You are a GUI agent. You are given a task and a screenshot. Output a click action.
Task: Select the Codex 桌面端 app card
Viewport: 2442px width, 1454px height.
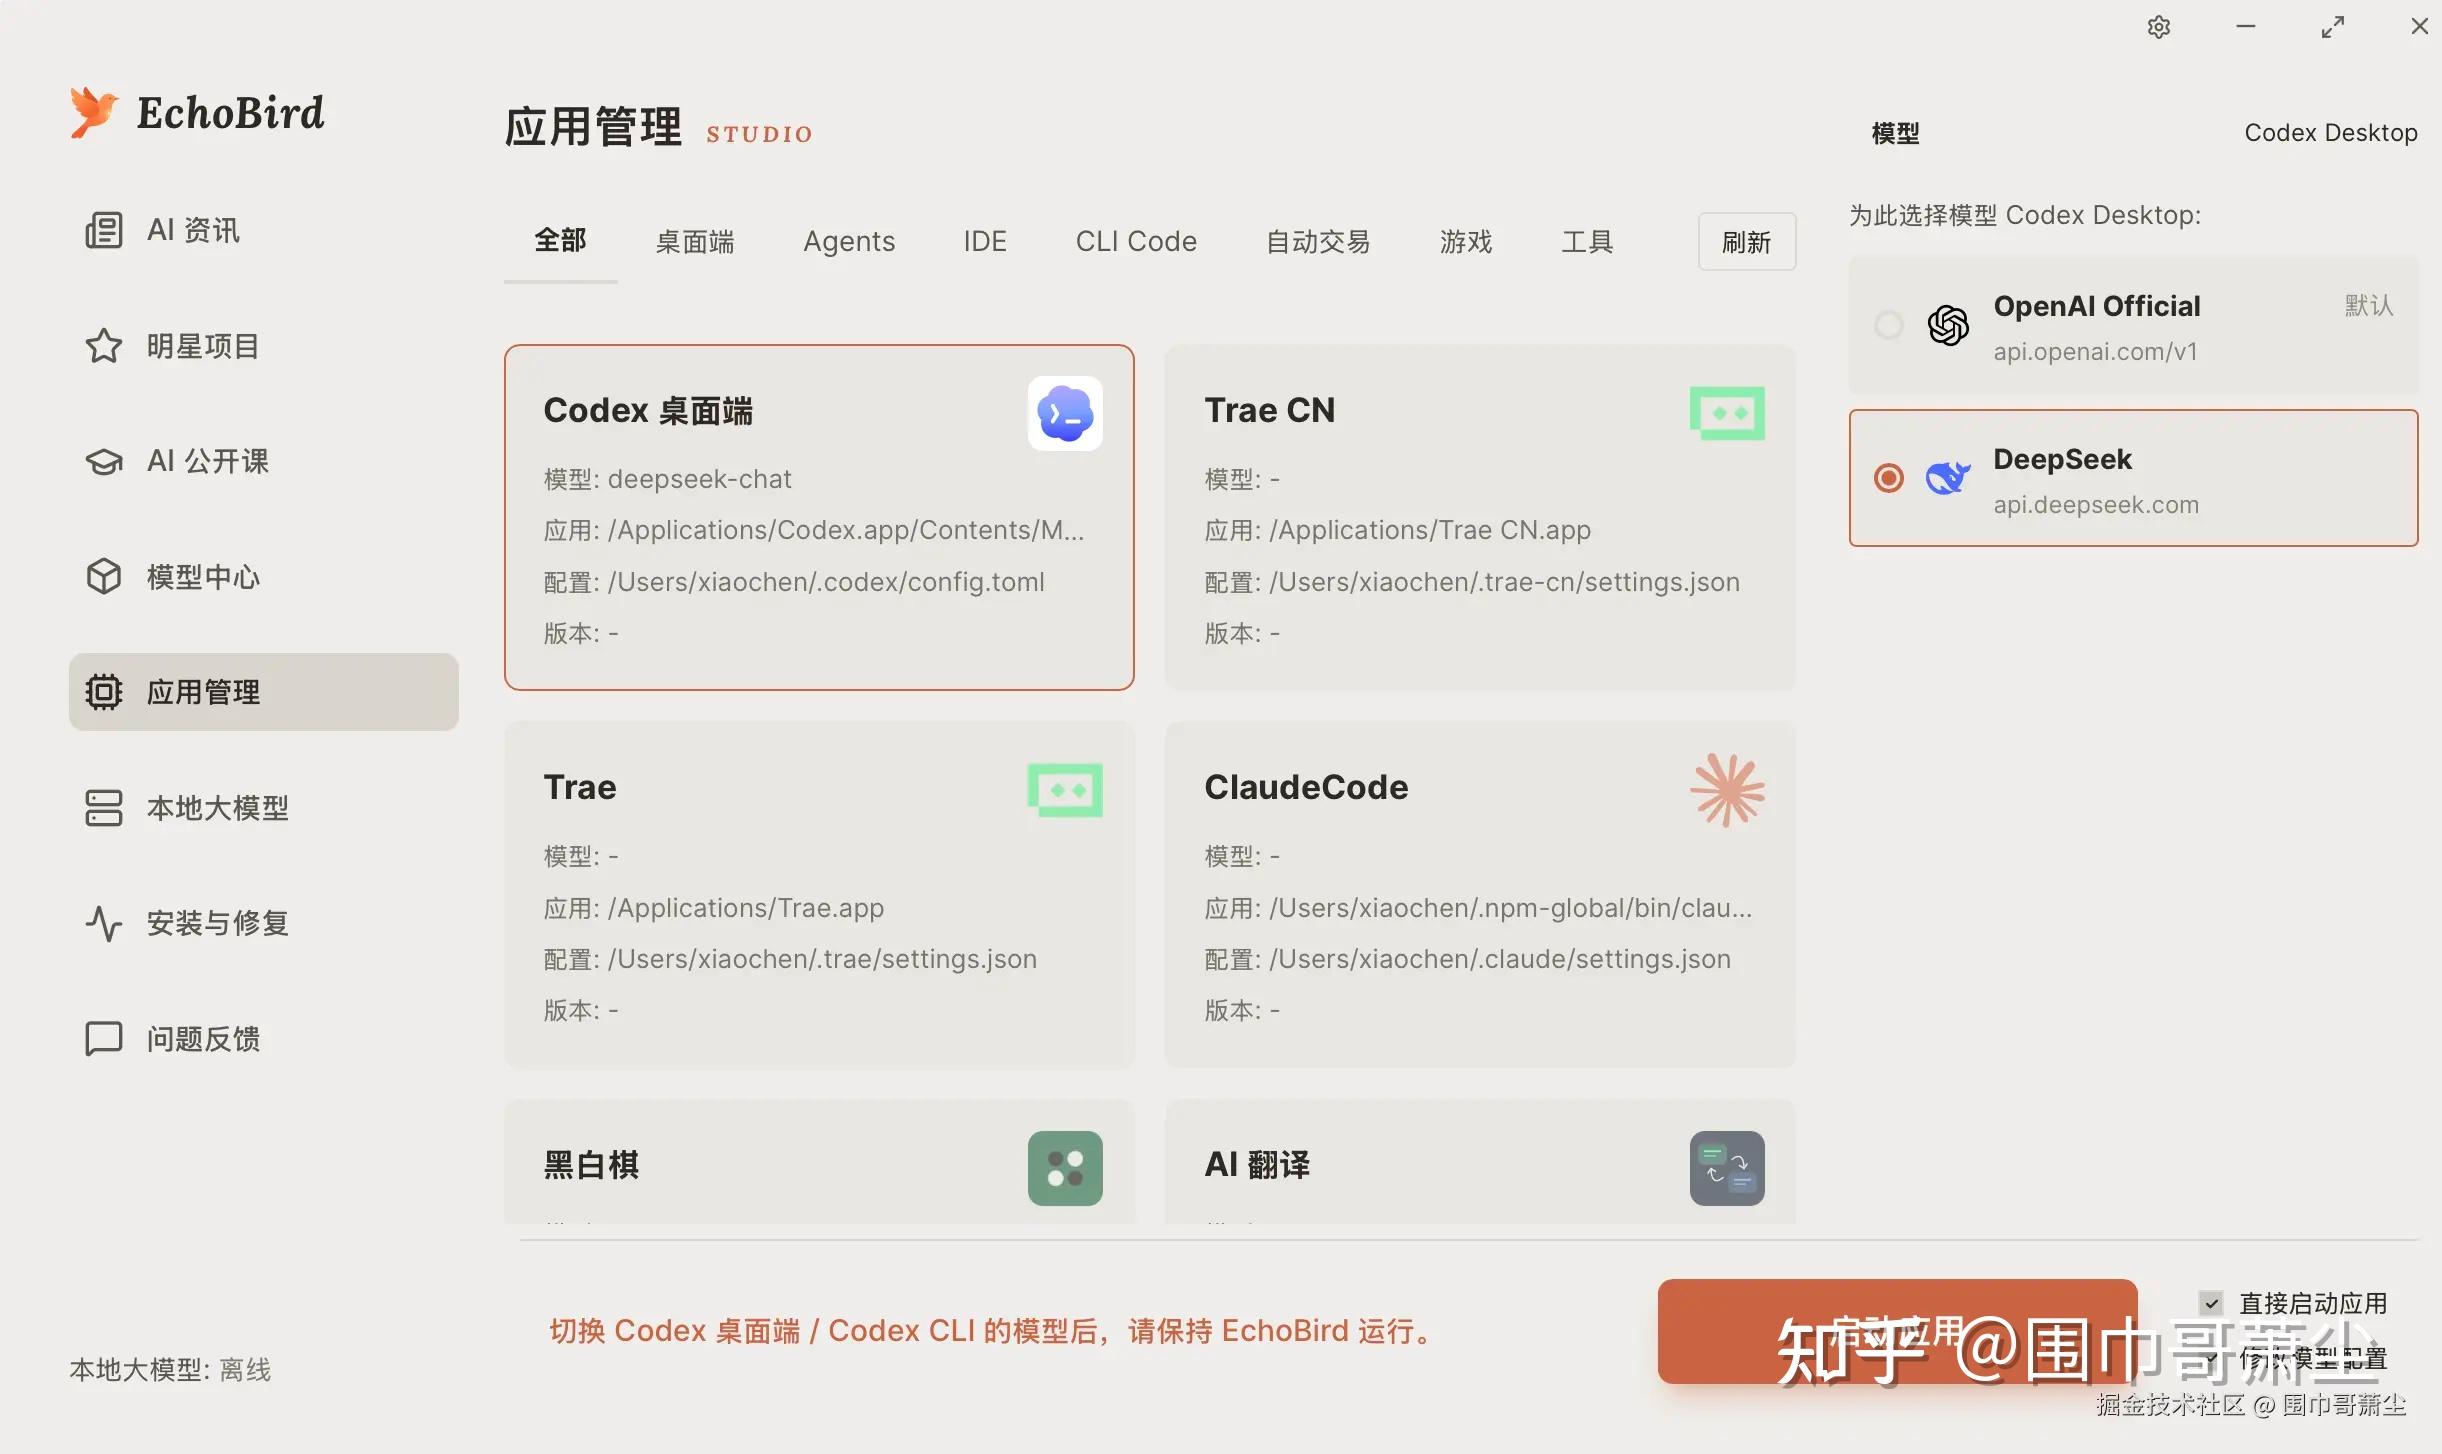819,517
